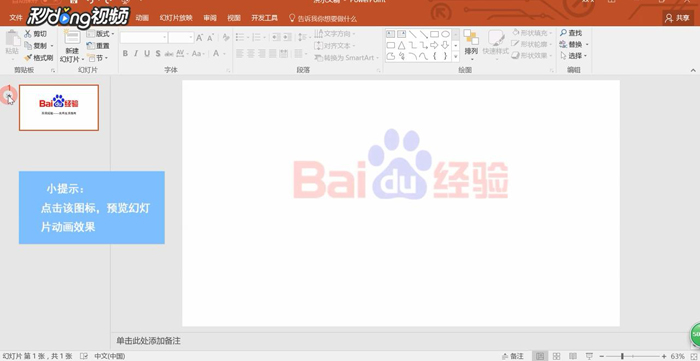Open Change Case (Aa) dropdown
Viewport: 700px width, 361px height.
(197, 54)
